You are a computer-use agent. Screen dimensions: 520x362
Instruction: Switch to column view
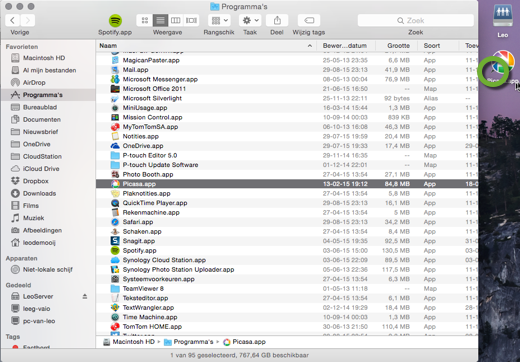176,20
